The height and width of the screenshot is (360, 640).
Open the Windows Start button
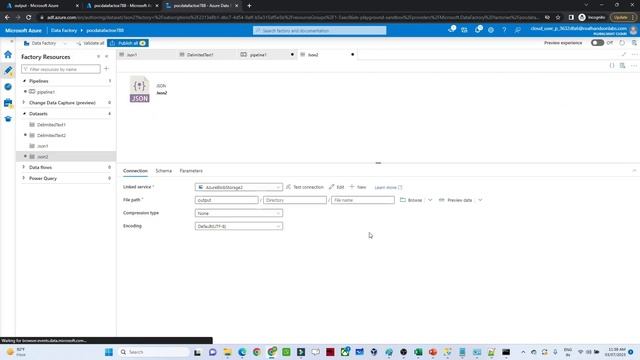pyautogui.click(x=109, y=352)
